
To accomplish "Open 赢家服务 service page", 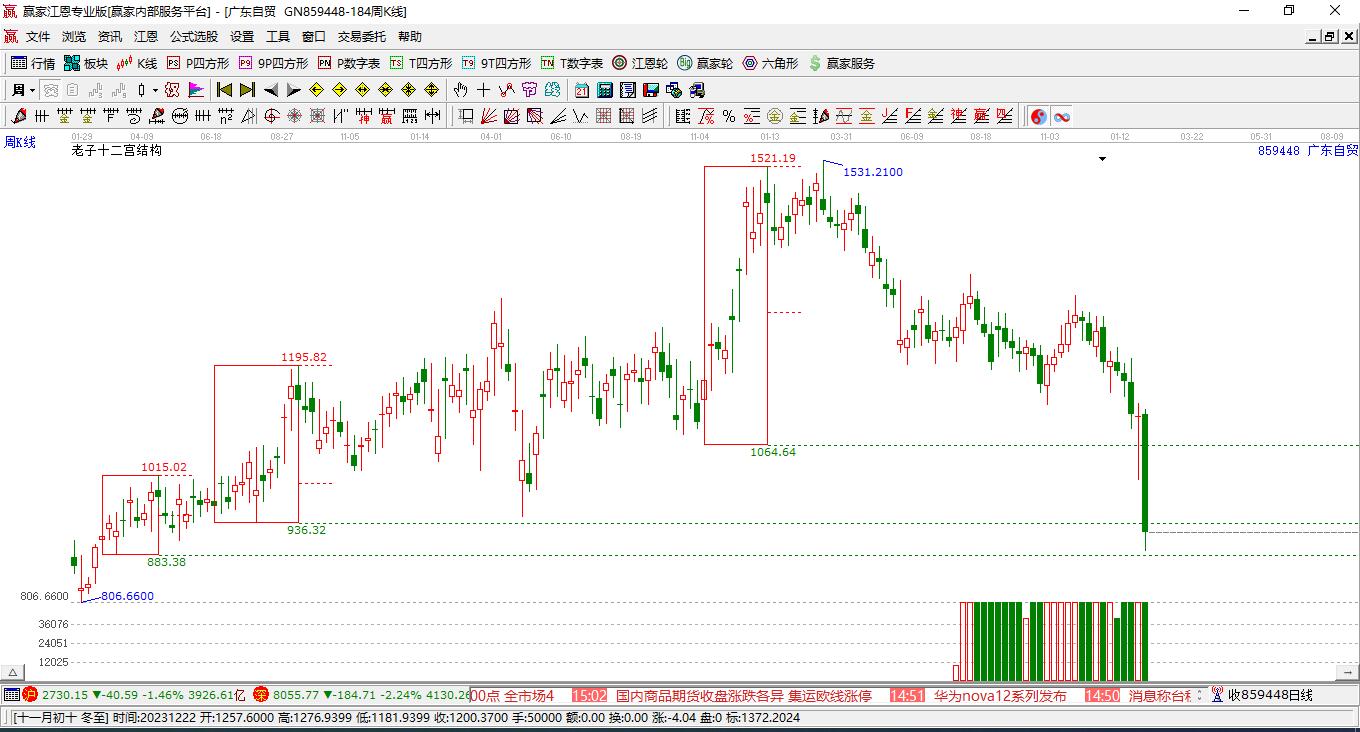I will (x=841, y=63).
